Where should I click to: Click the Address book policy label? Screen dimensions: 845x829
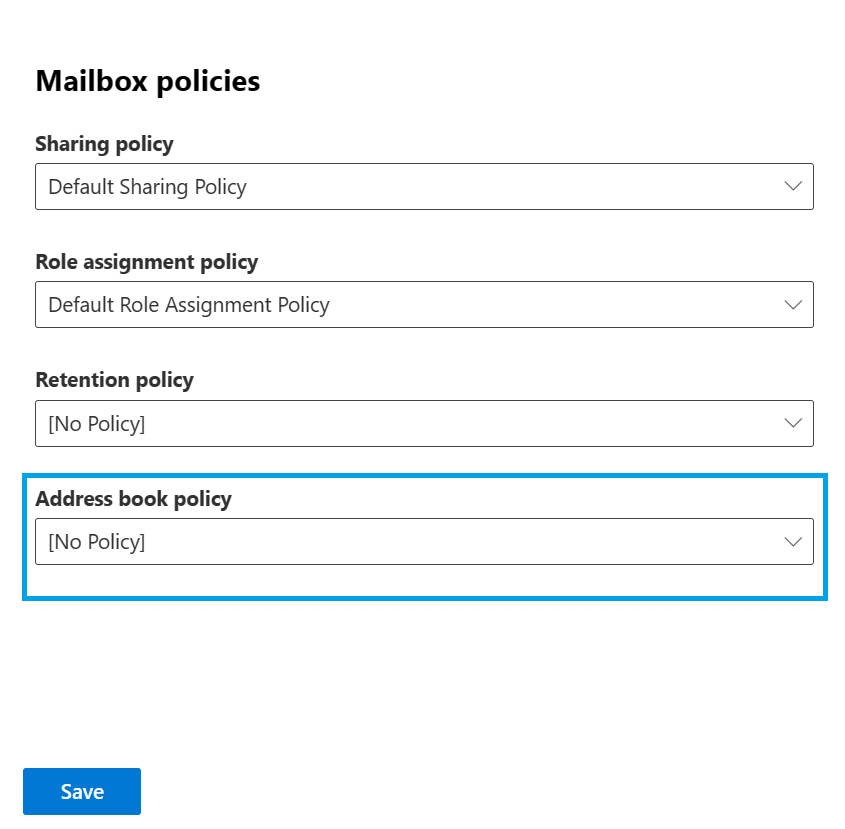tap(133, 498)
